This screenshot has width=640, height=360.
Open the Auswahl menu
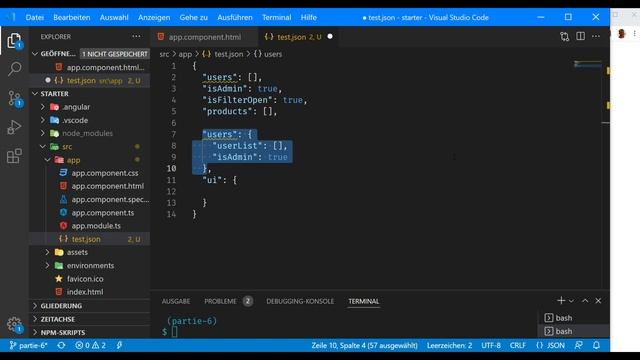pos(114,18)
